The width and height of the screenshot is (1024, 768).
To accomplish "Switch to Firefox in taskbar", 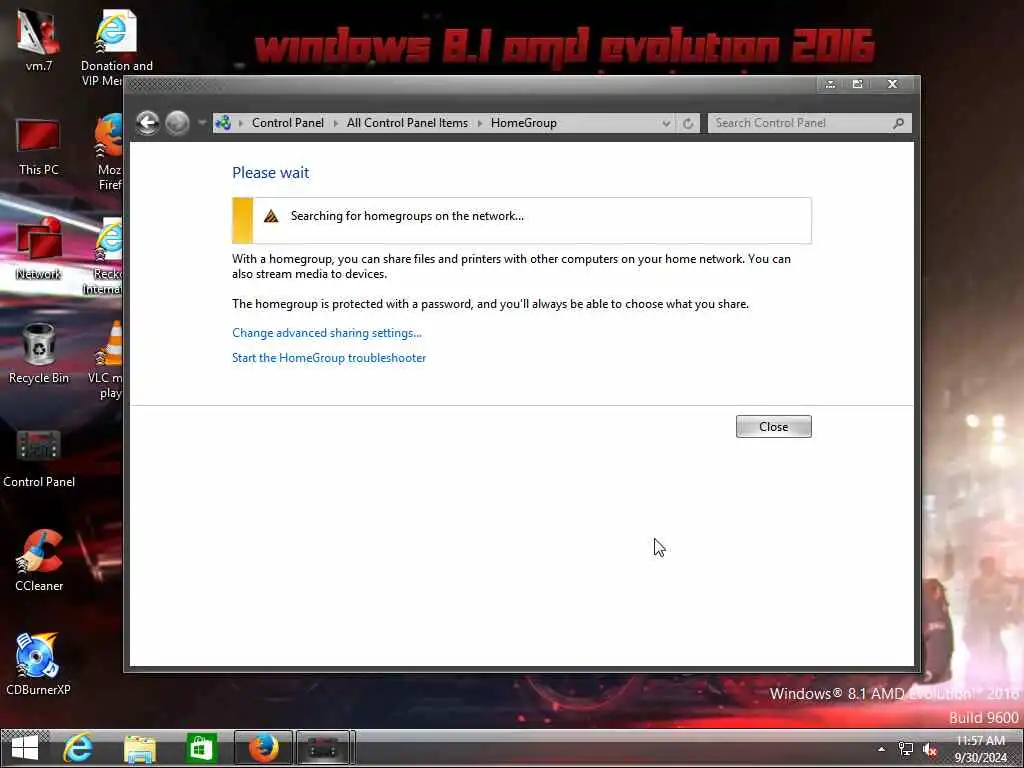I will (263, 748).
